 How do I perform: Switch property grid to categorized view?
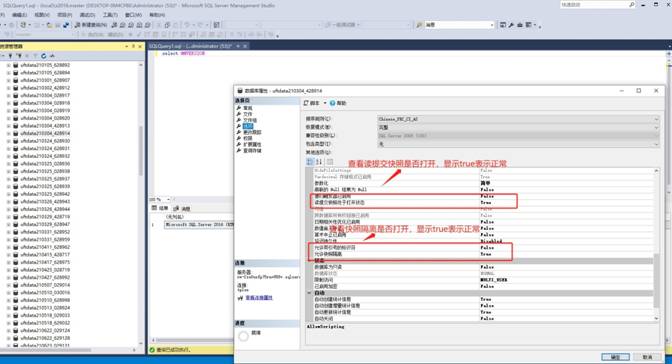(x=310, y=162)
